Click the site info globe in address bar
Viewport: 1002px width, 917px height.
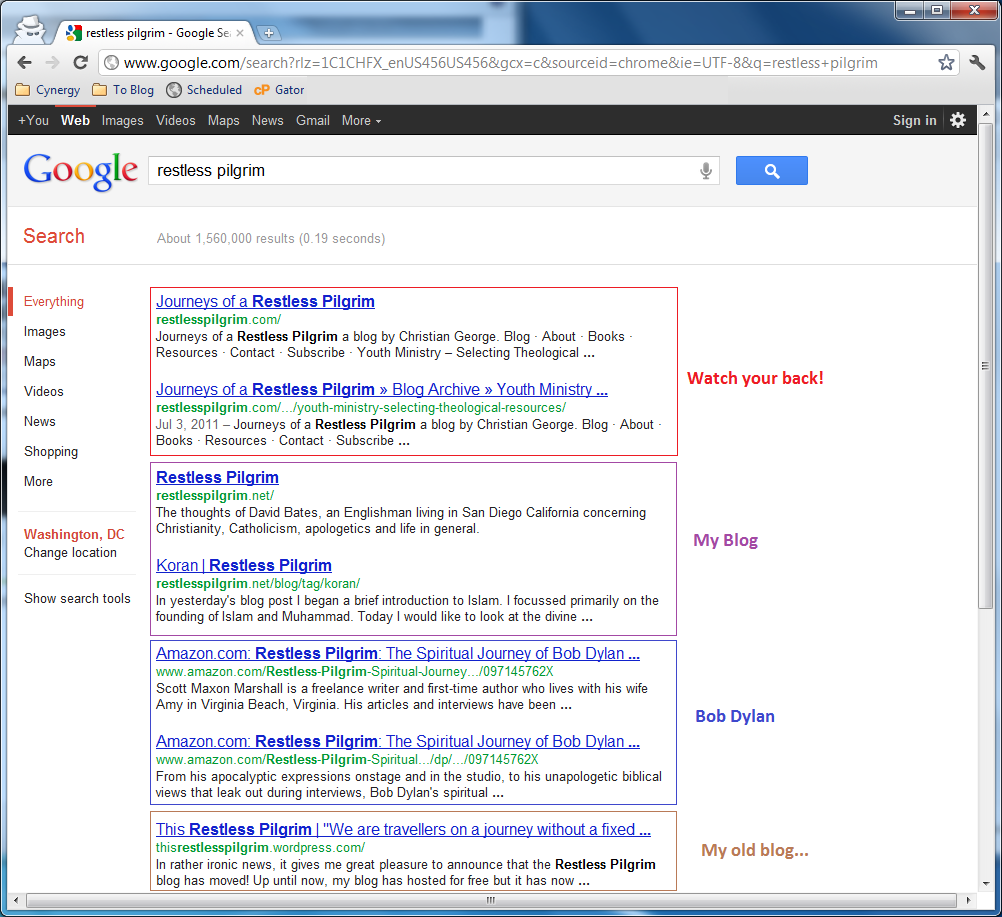pyautogui.click(x=112, y=63)
